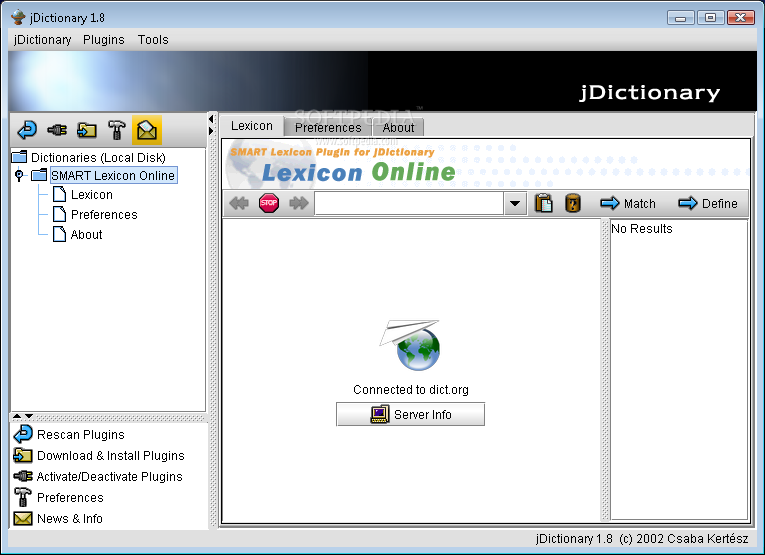
Task: Click the Download & Install Plugins folder icon
Action: tap(23, 455)
